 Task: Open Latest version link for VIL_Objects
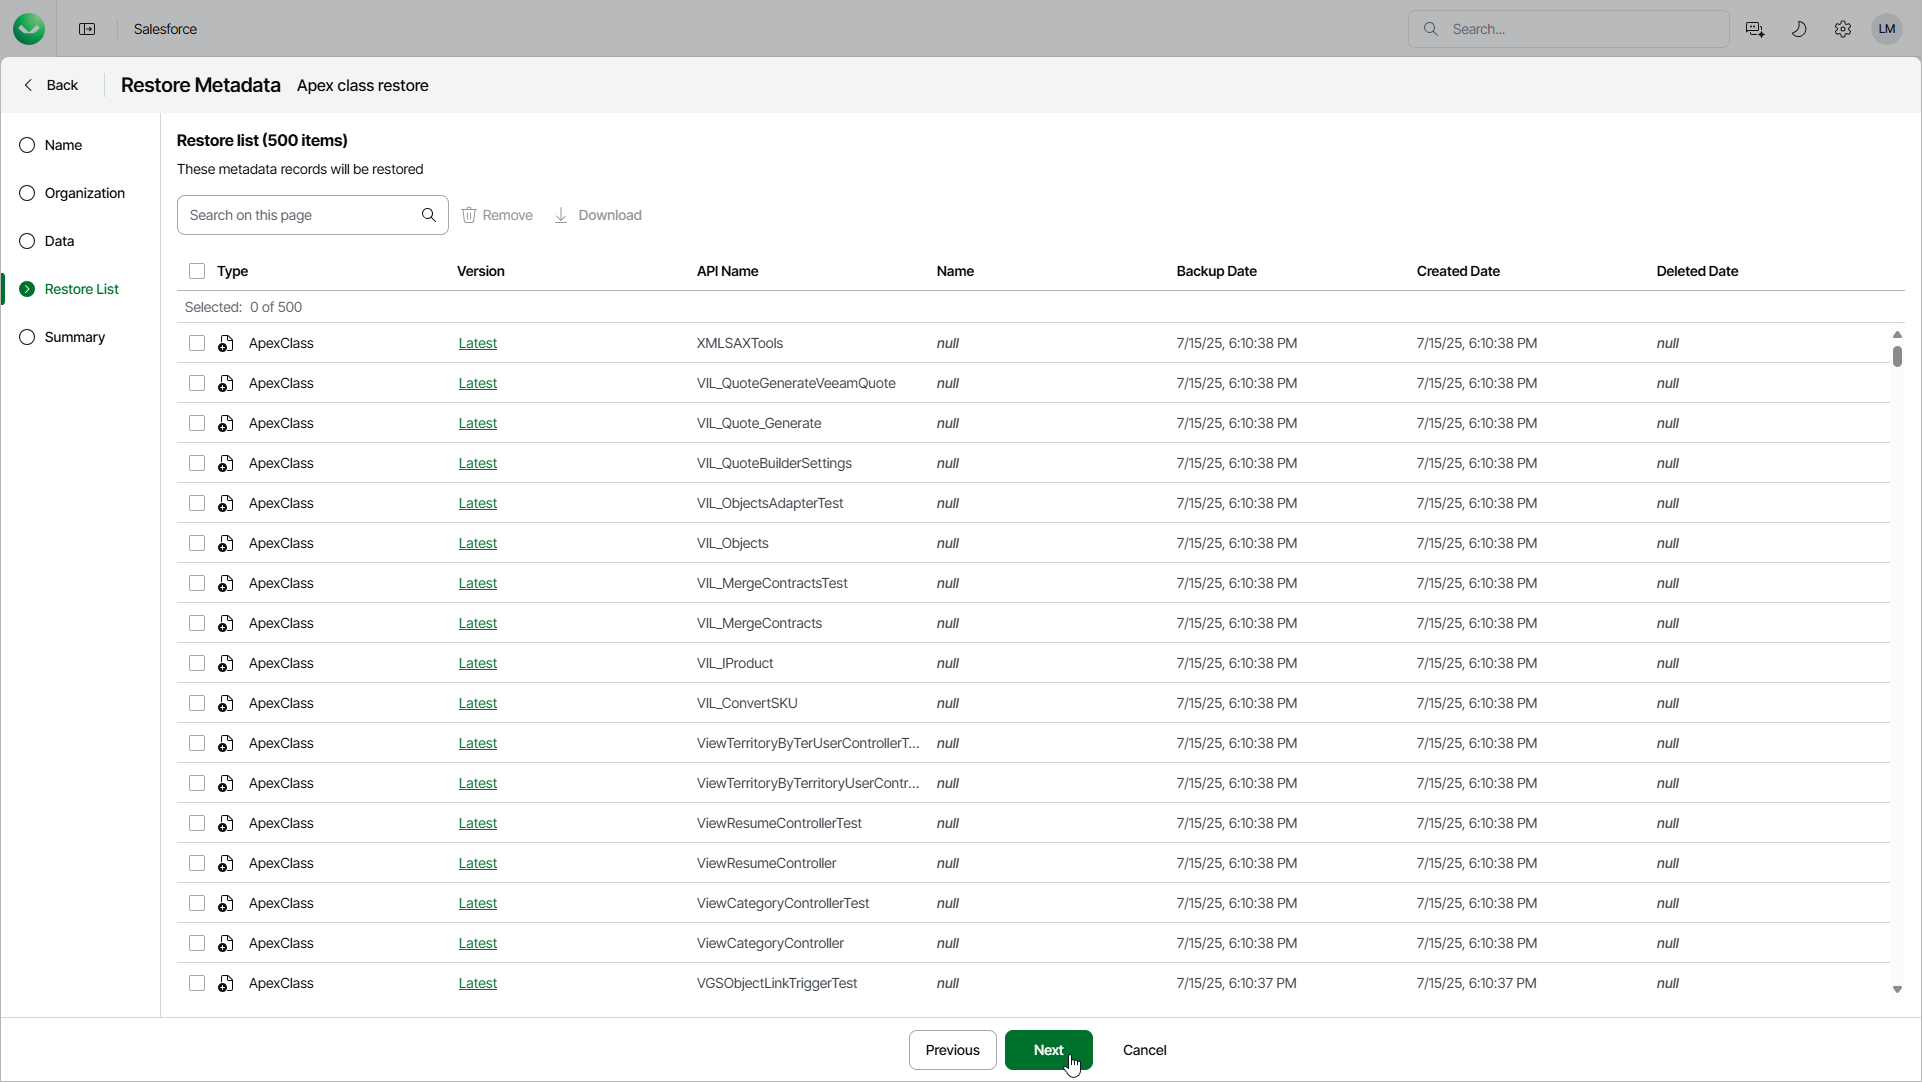coord(477,543)
